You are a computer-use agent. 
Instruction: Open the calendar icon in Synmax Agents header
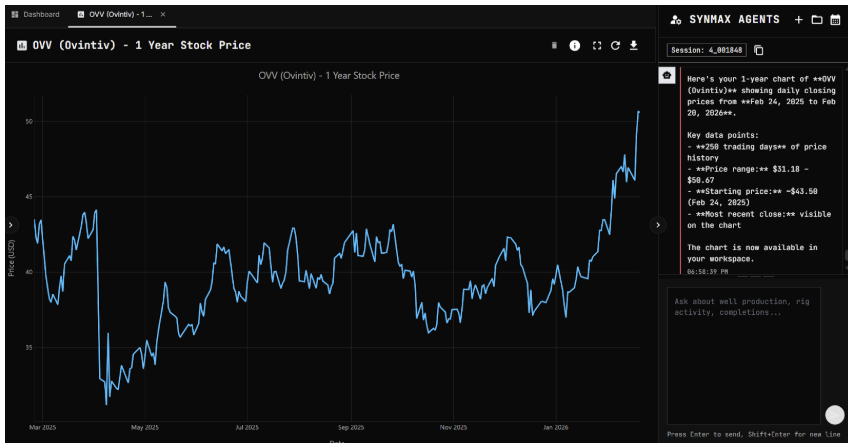point(835,20)
